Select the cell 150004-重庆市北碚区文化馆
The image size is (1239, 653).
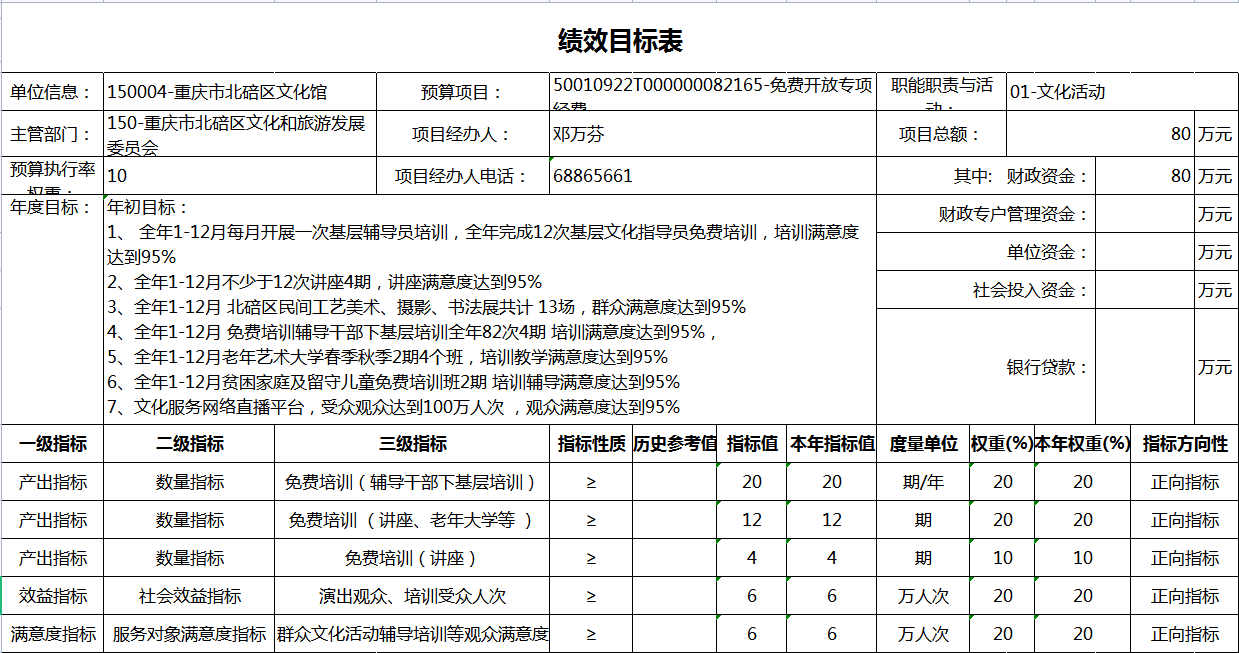pos(240,92)
